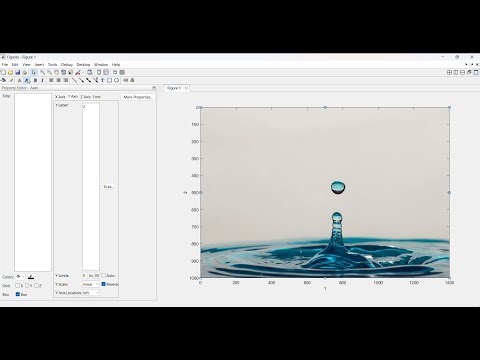Click the Show Plot Tools icon
Image resolution: width=480 pixels, height=360 pixels.
[122, 72]
